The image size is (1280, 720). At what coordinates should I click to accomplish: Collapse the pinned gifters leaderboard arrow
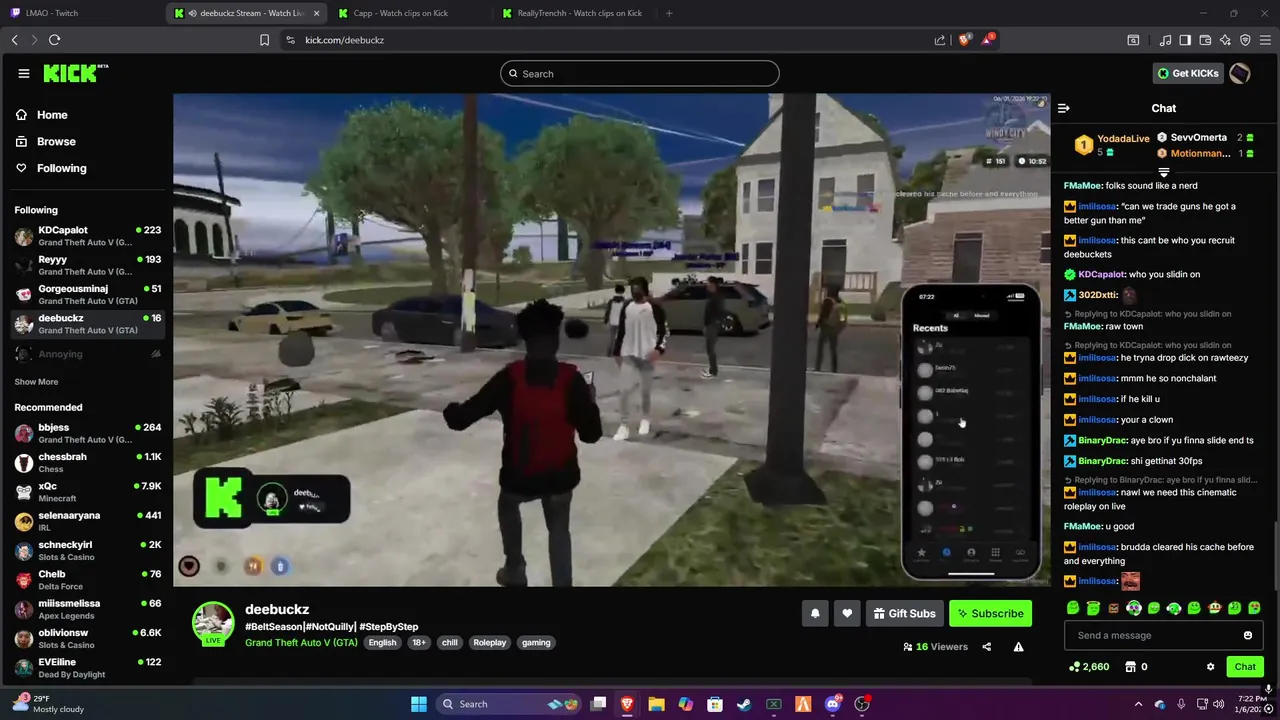tap(1163, 172)
